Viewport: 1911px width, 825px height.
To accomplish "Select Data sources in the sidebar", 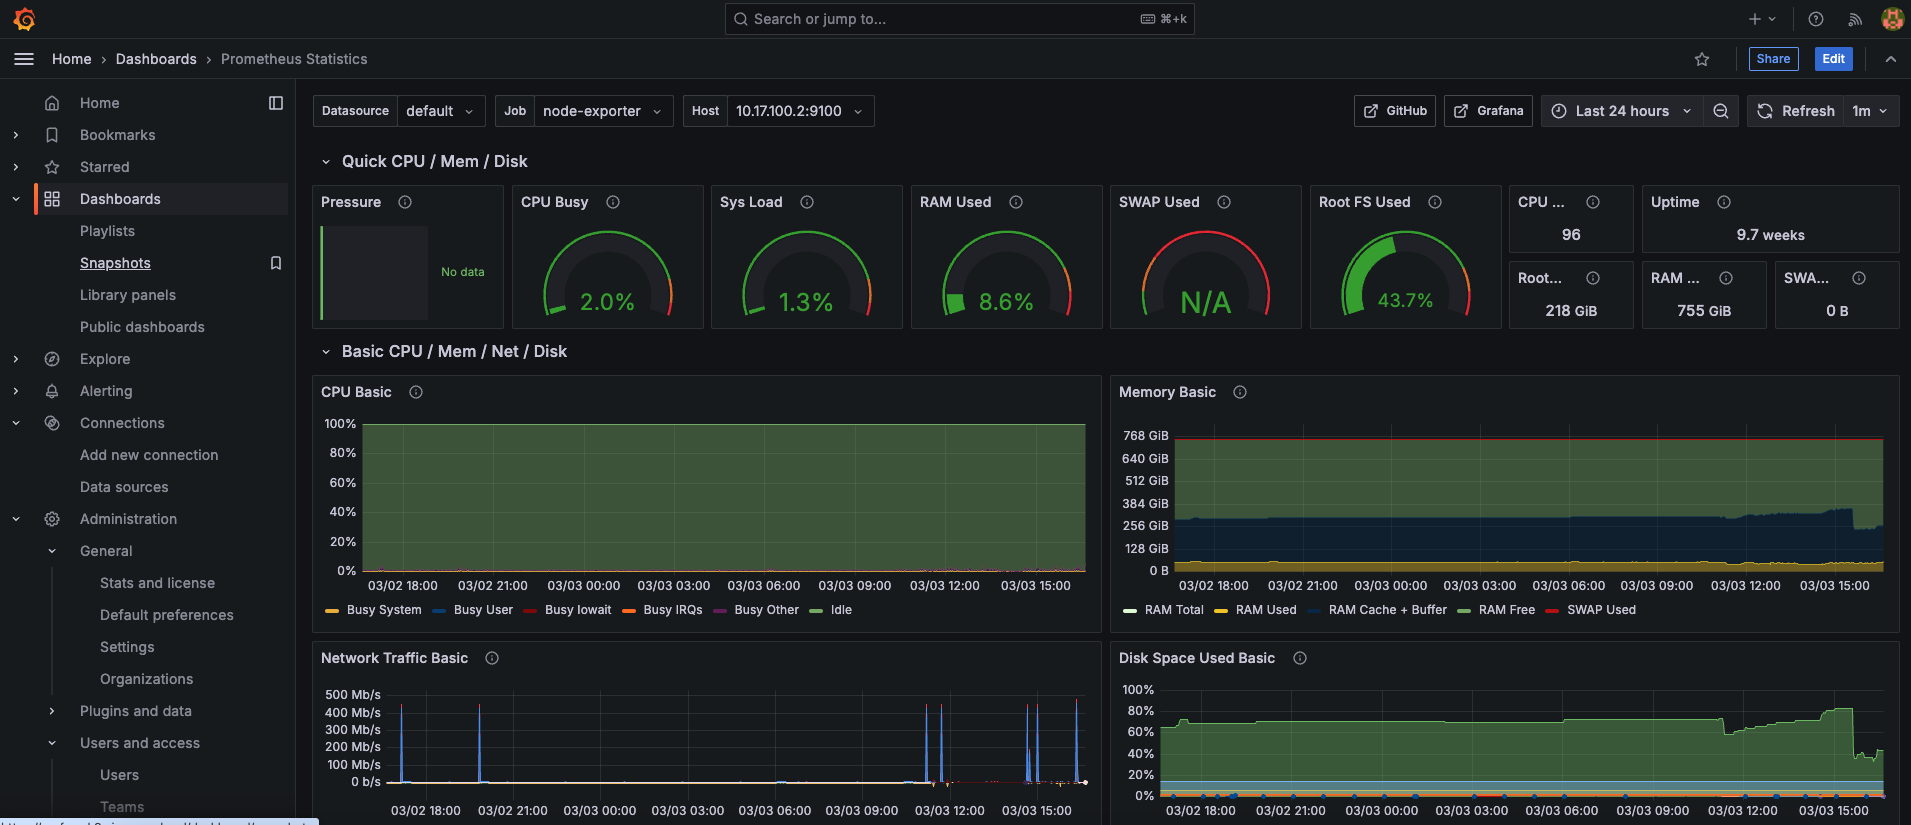I will coord(124,487).
